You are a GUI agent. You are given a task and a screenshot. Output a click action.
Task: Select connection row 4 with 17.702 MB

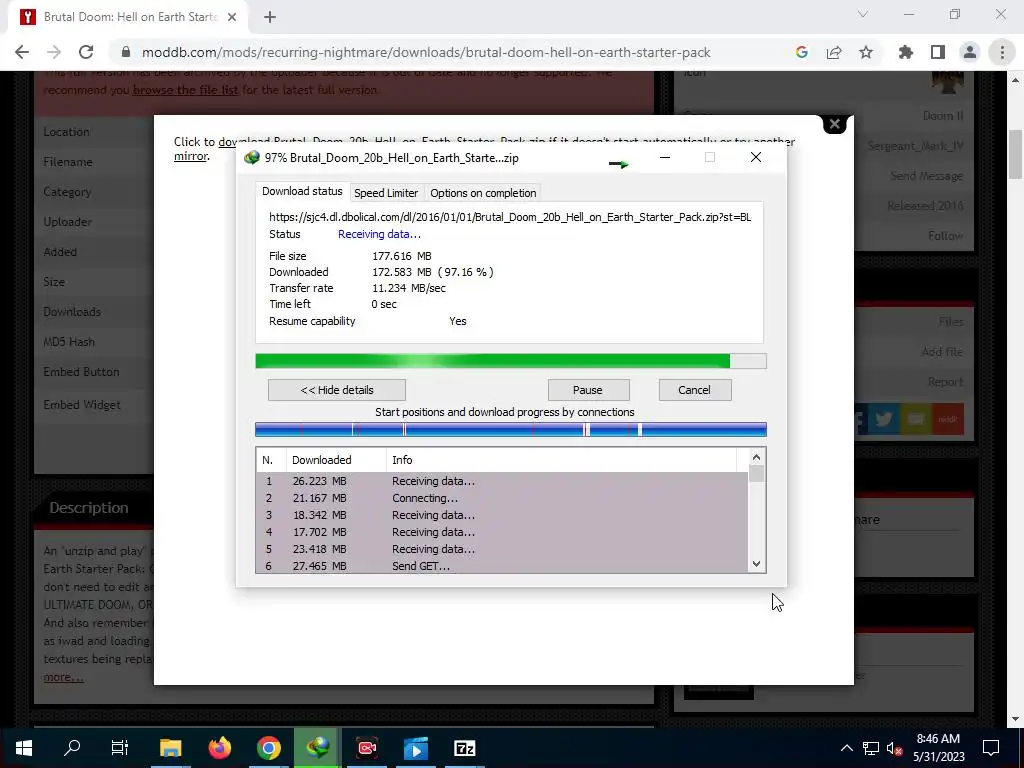502,532
